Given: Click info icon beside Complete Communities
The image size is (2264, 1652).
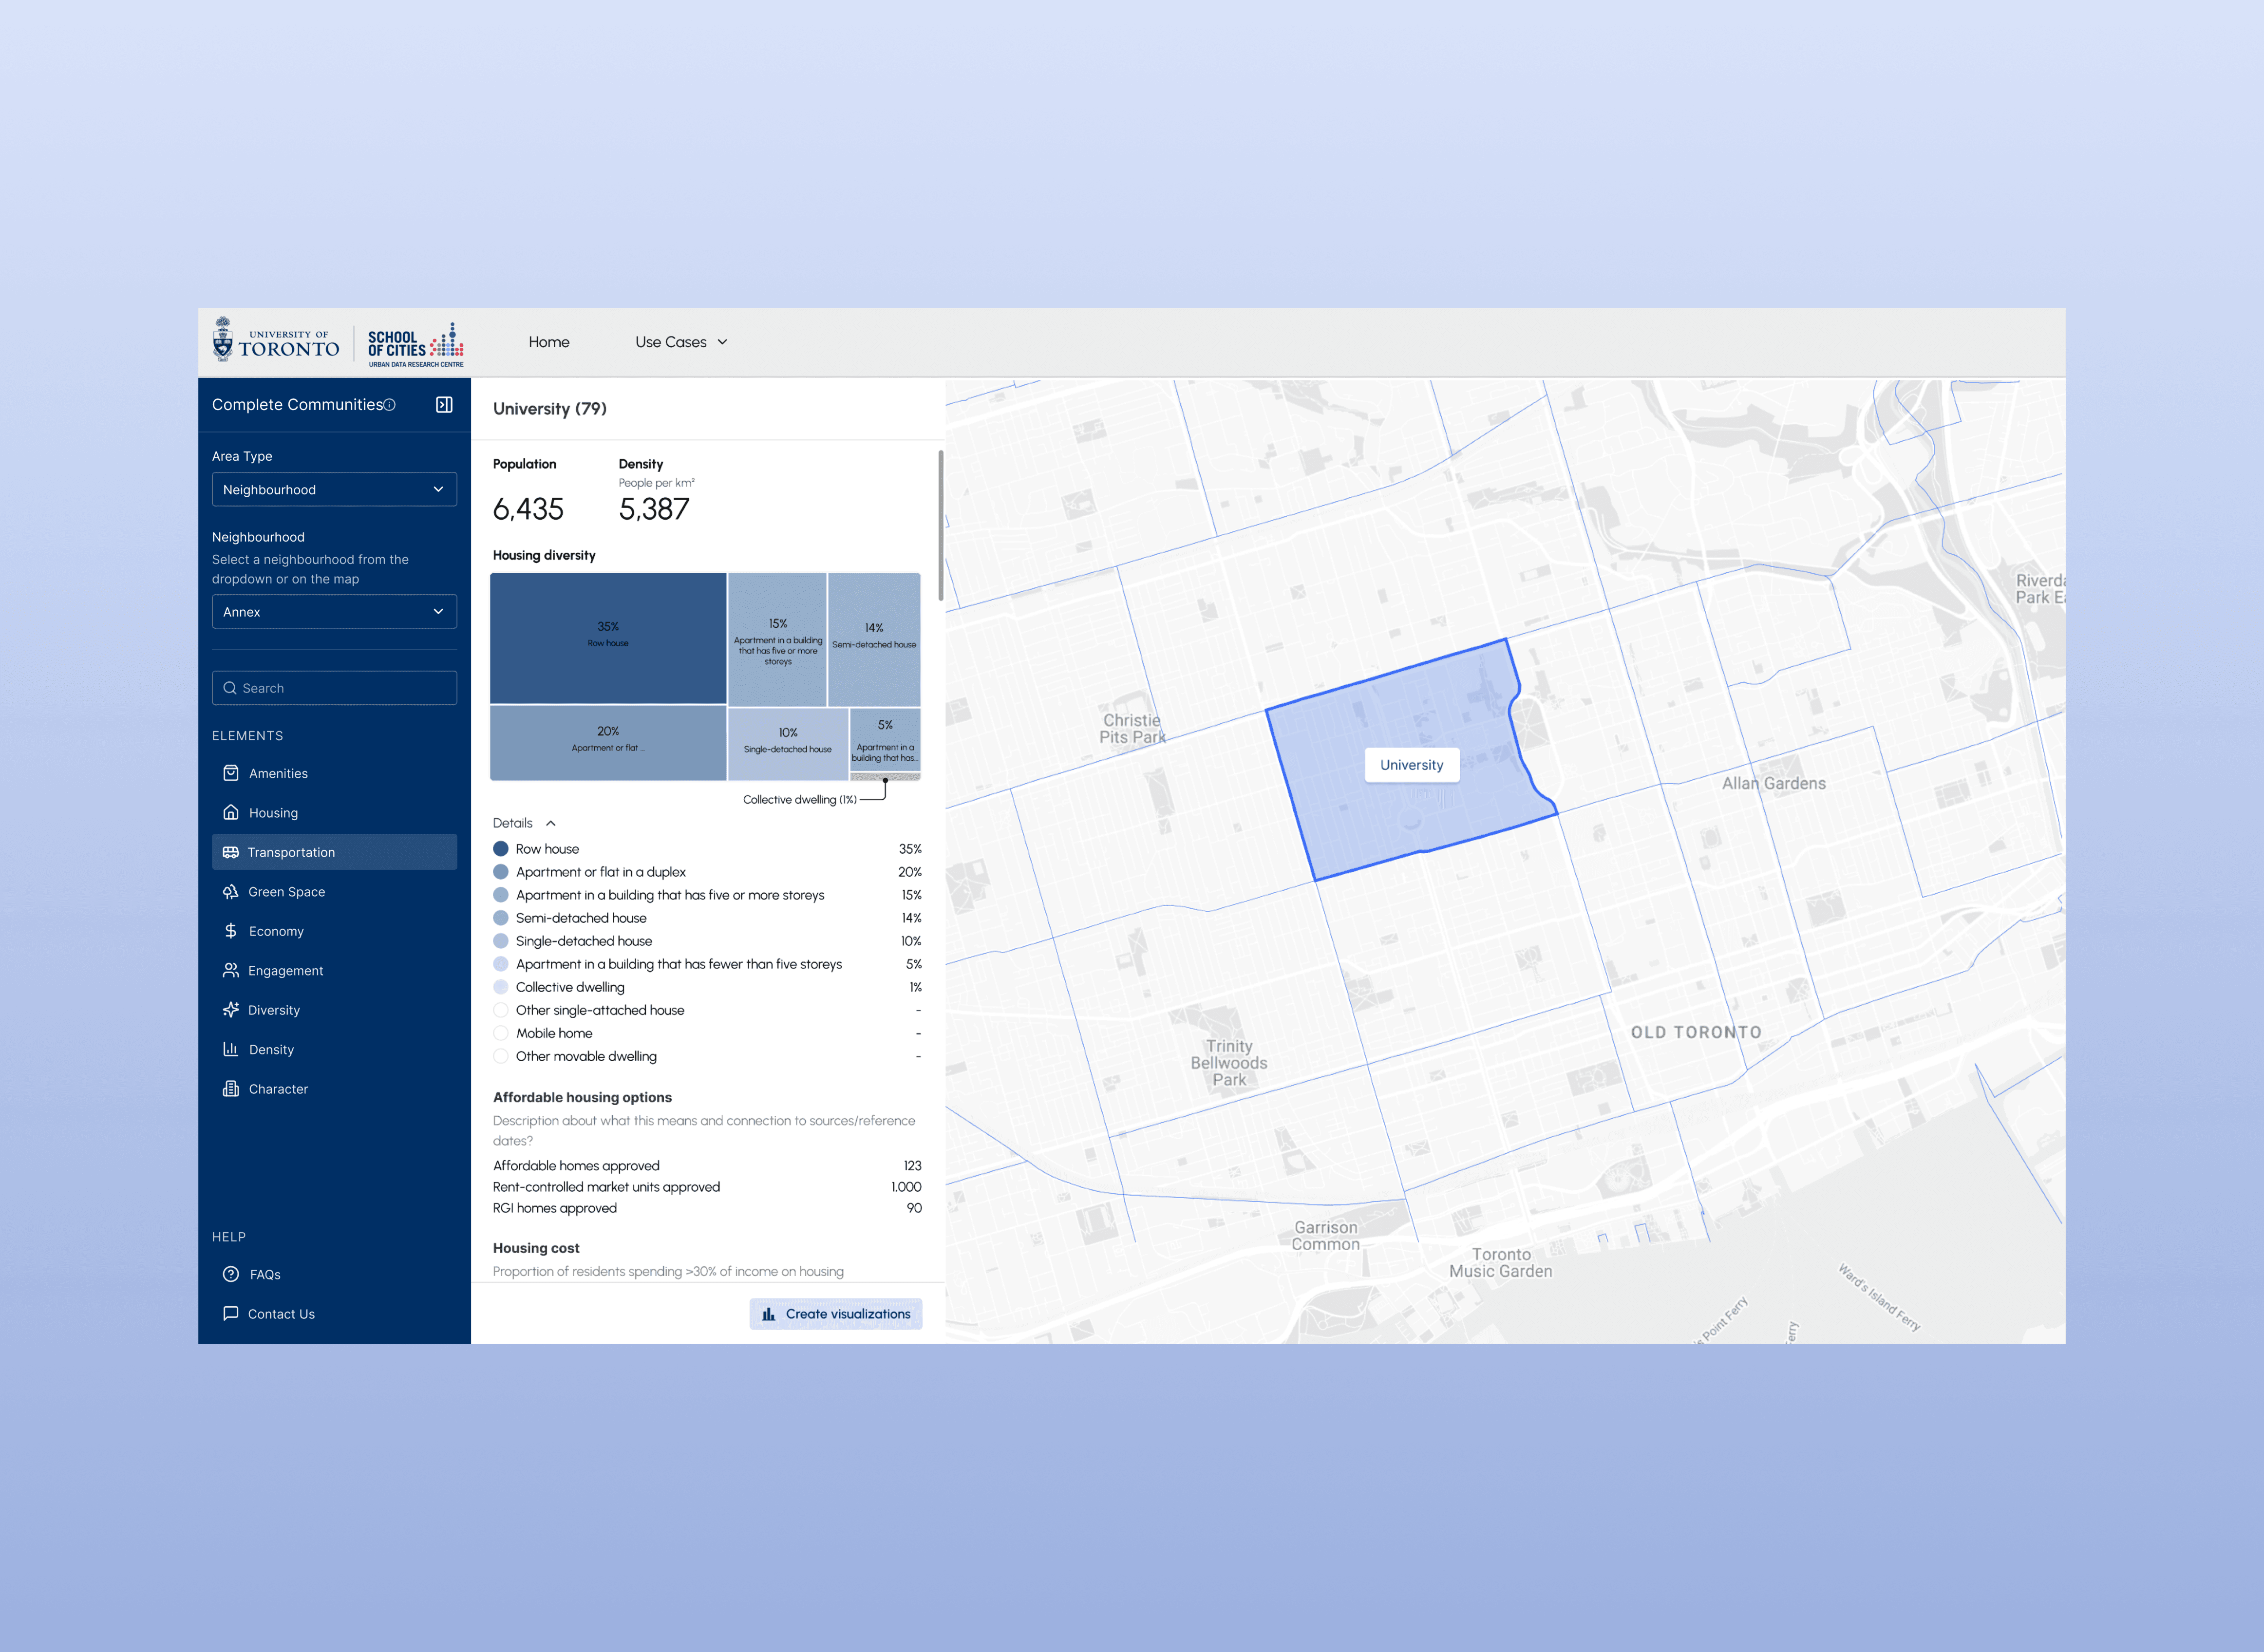Looking at the screenshot, I should [x=390, y=405].
